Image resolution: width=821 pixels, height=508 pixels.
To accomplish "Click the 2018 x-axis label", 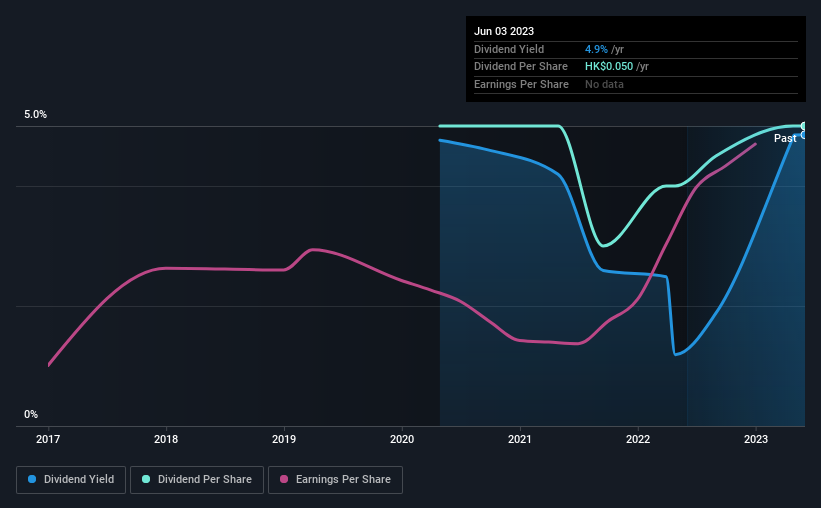I will (x=166, y=439).
